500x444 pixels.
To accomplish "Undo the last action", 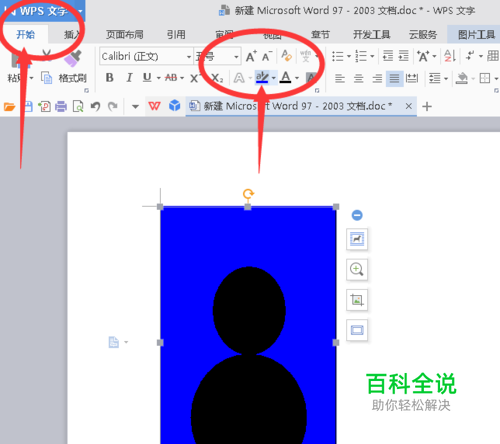I will tap(95, 107).
